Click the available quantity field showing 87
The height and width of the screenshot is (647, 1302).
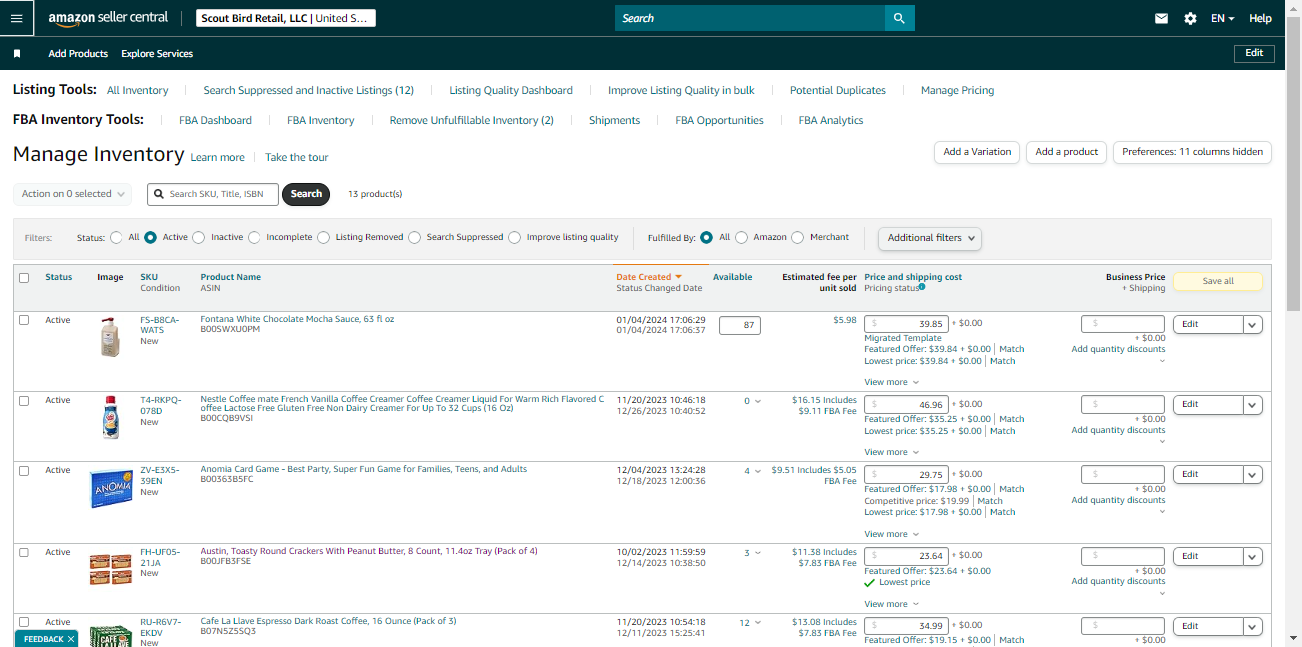coord(740,325)
